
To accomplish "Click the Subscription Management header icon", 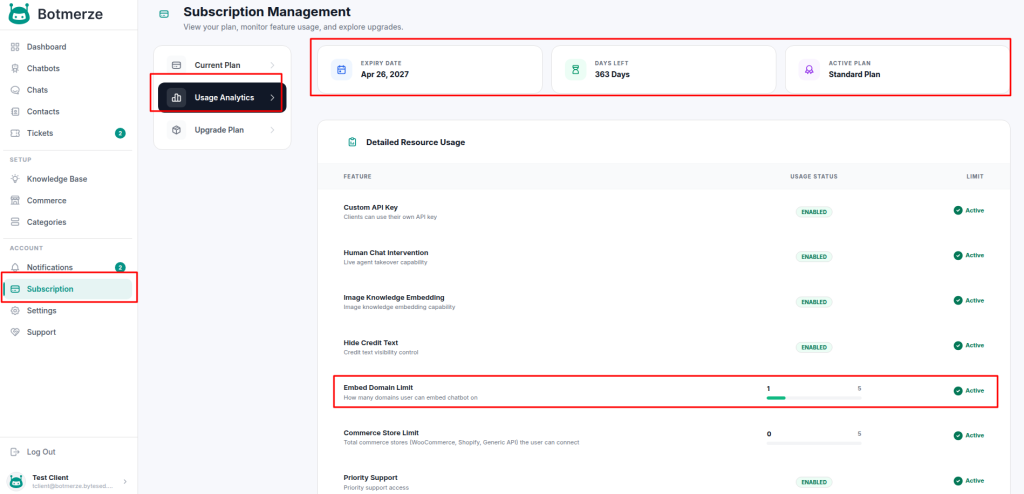I will (164, 13).
